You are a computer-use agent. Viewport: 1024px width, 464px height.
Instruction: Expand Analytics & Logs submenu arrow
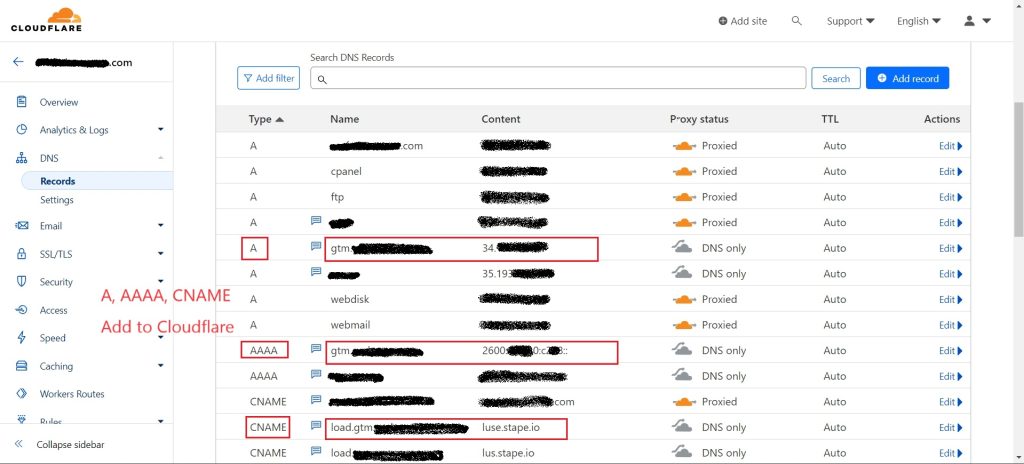click(x=161, y=129)
